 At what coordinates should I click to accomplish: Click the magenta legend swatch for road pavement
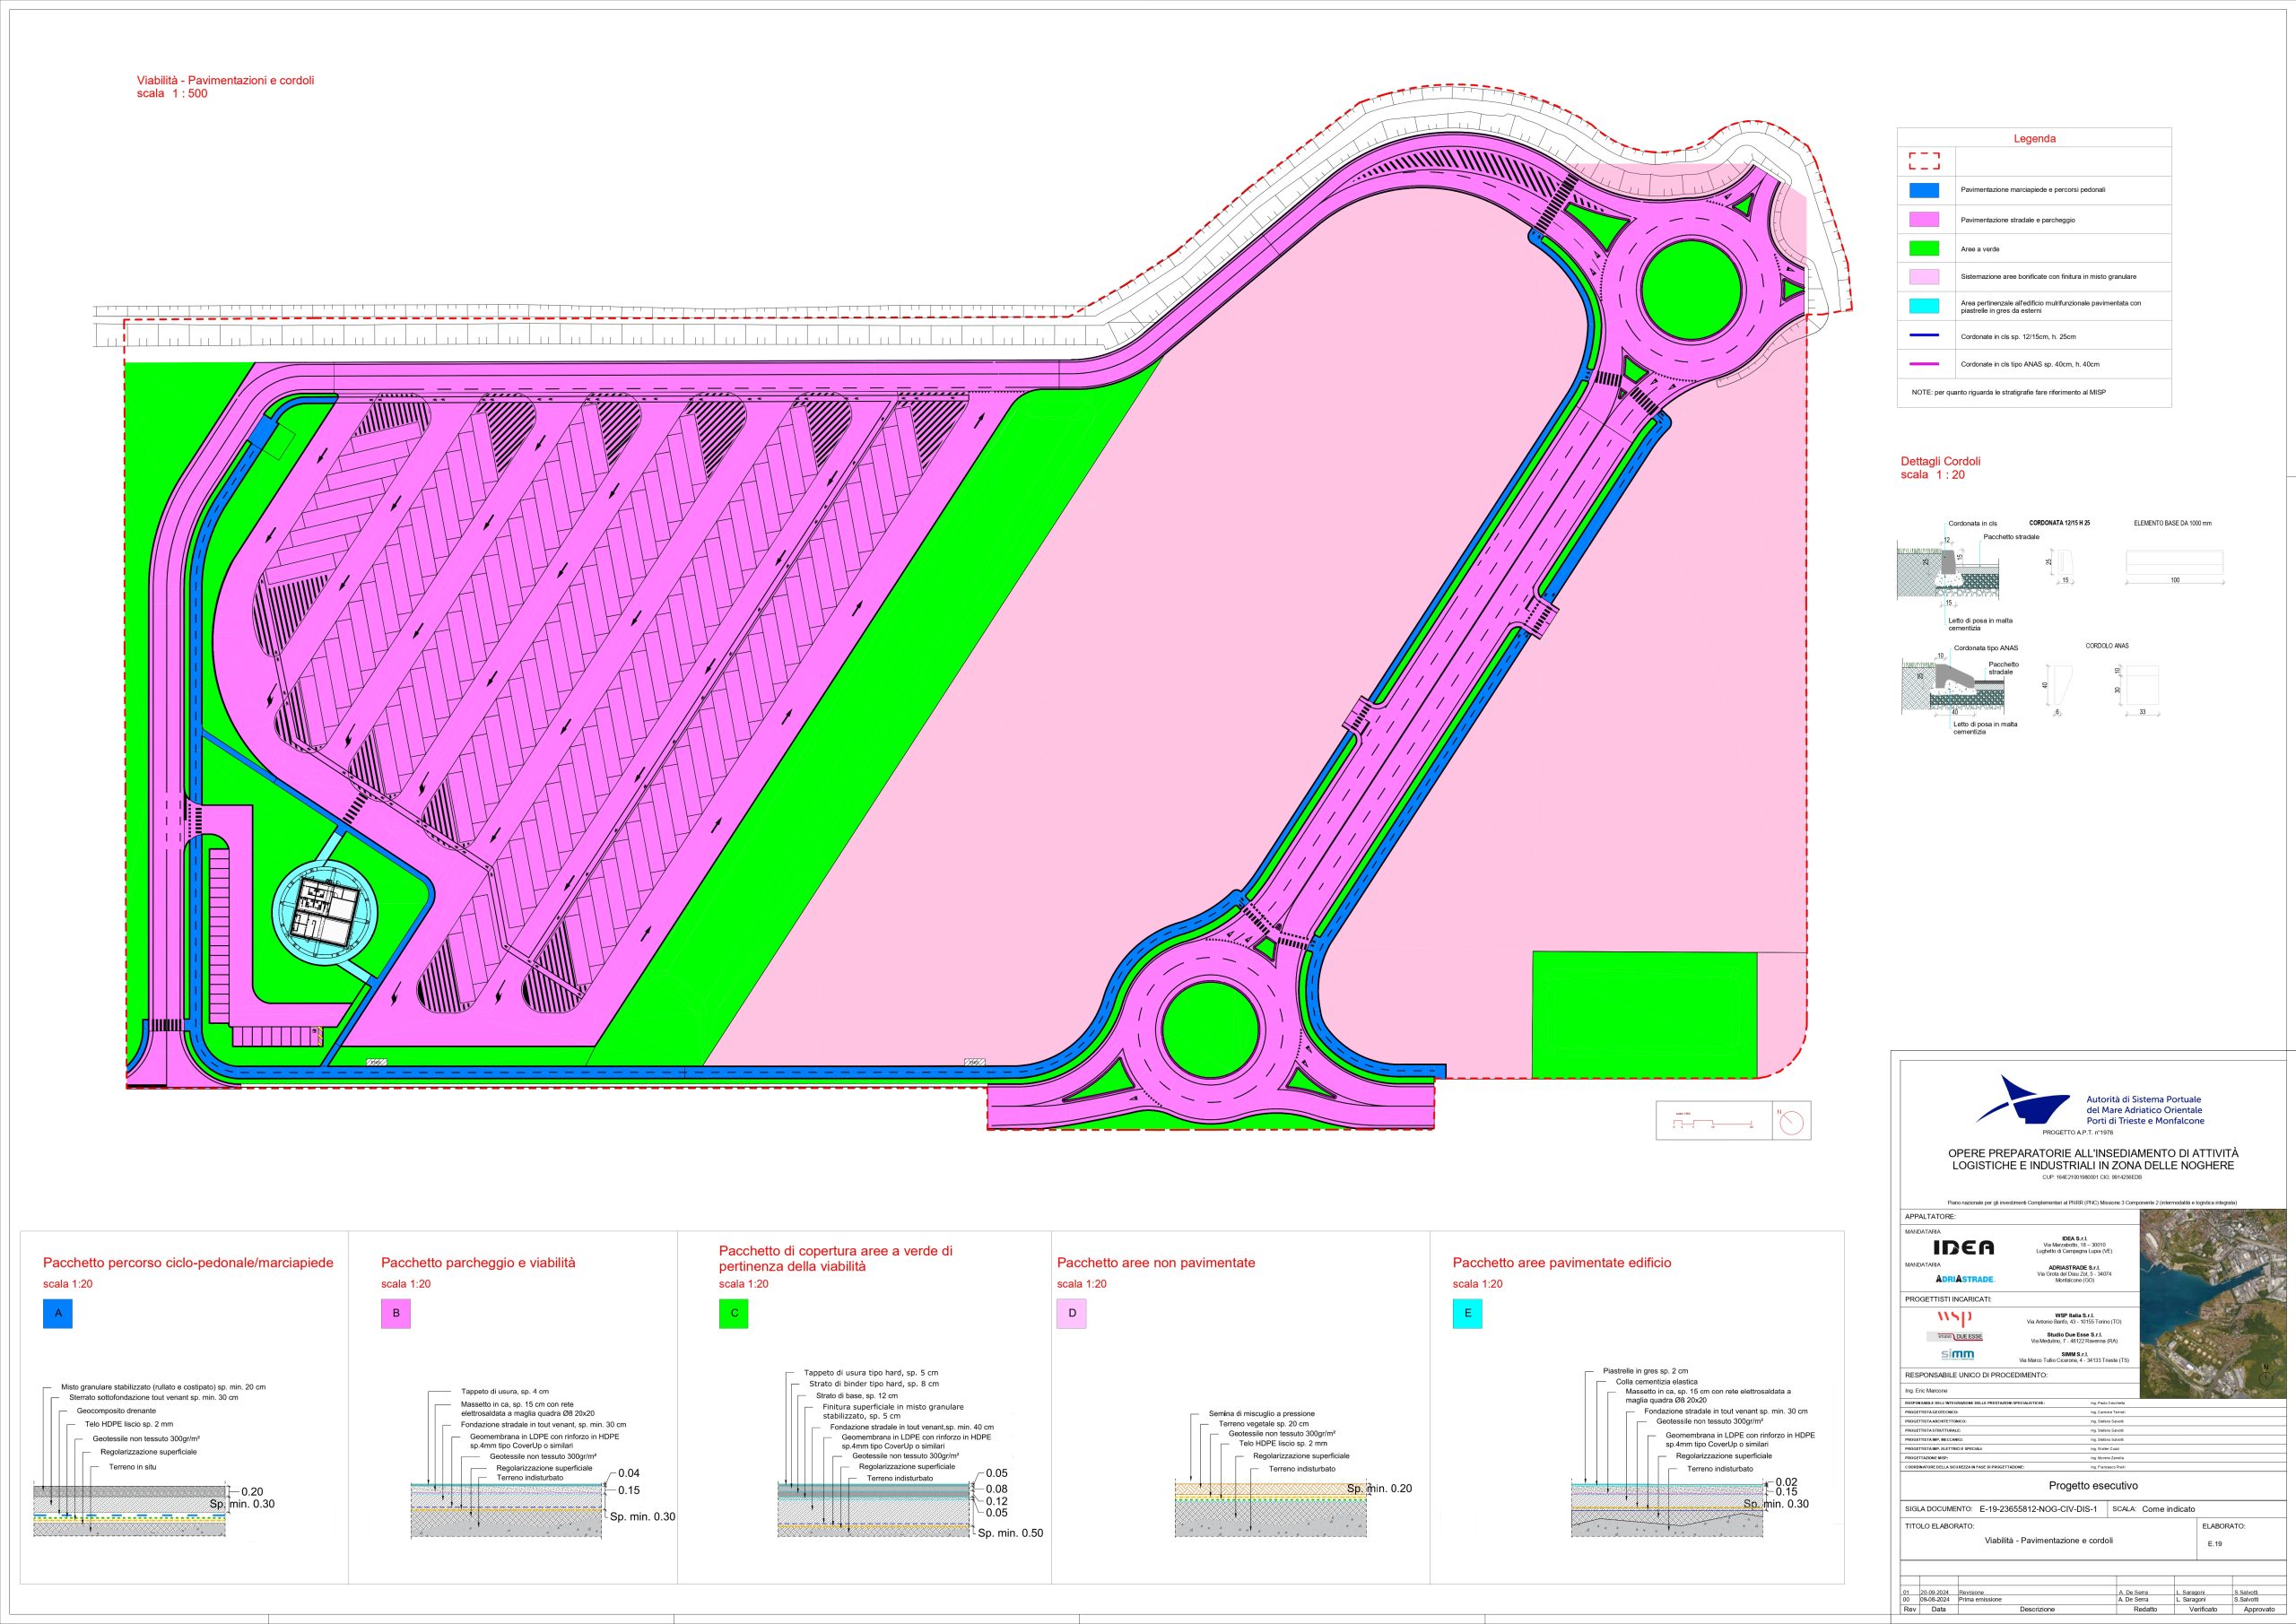(x=1923, y=219)
